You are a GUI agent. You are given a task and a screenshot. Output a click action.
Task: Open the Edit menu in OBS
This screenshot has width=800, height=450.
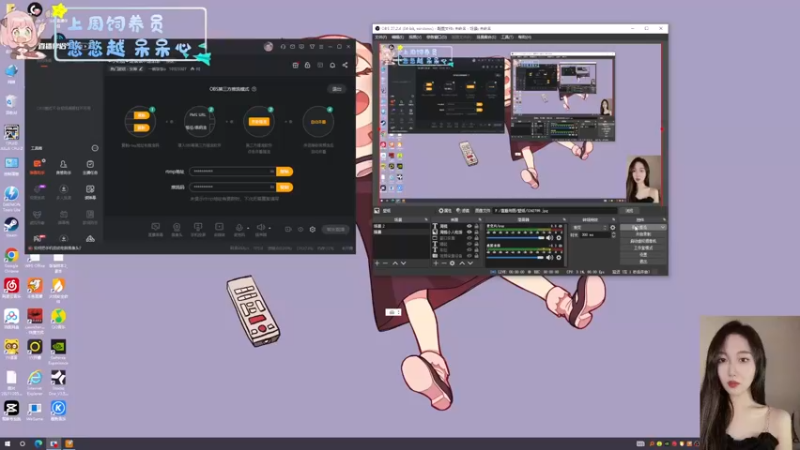[397, 37]
